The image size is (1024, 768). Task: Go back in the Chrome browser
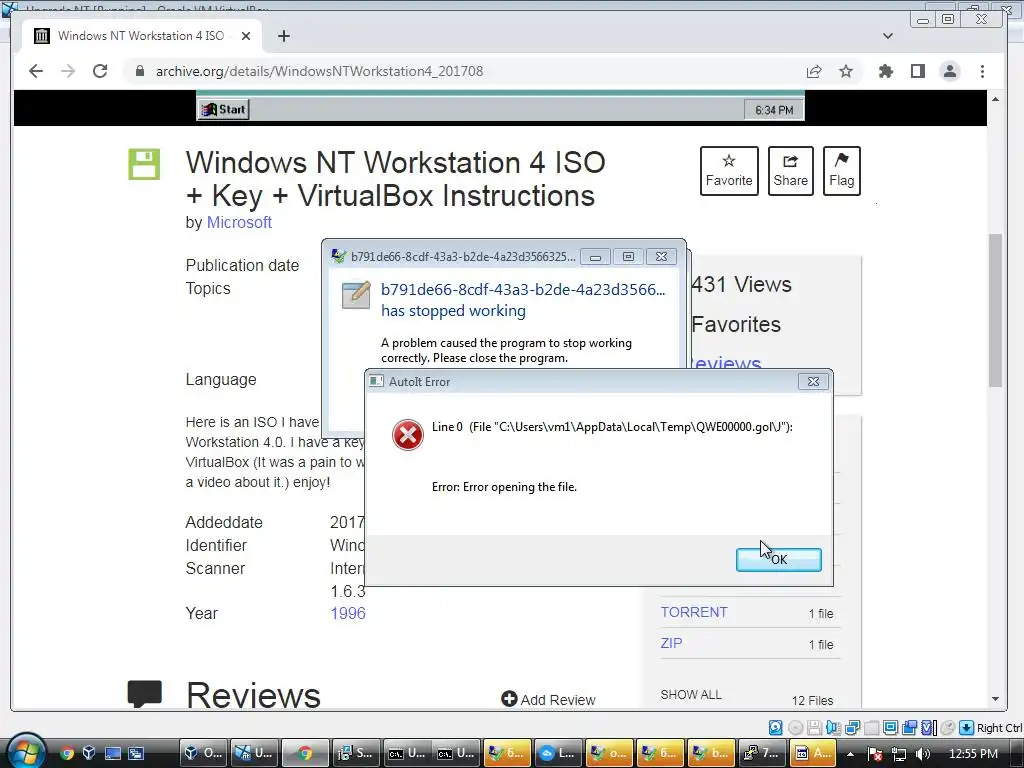36,71
